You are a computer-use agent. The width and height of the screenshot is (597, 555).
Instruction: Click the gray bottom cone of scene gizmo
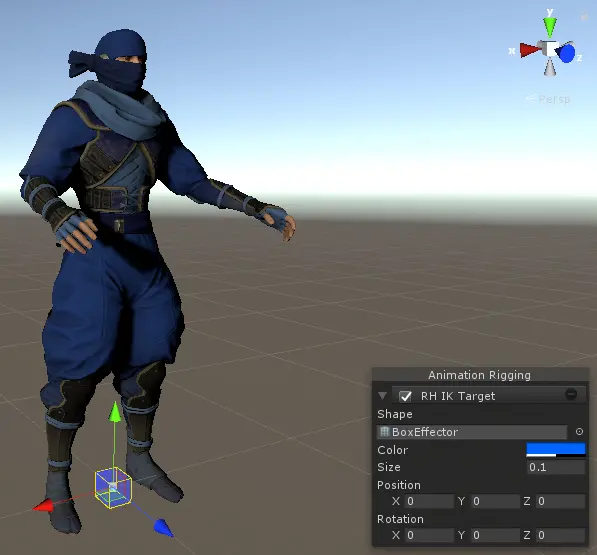(549, 67)
